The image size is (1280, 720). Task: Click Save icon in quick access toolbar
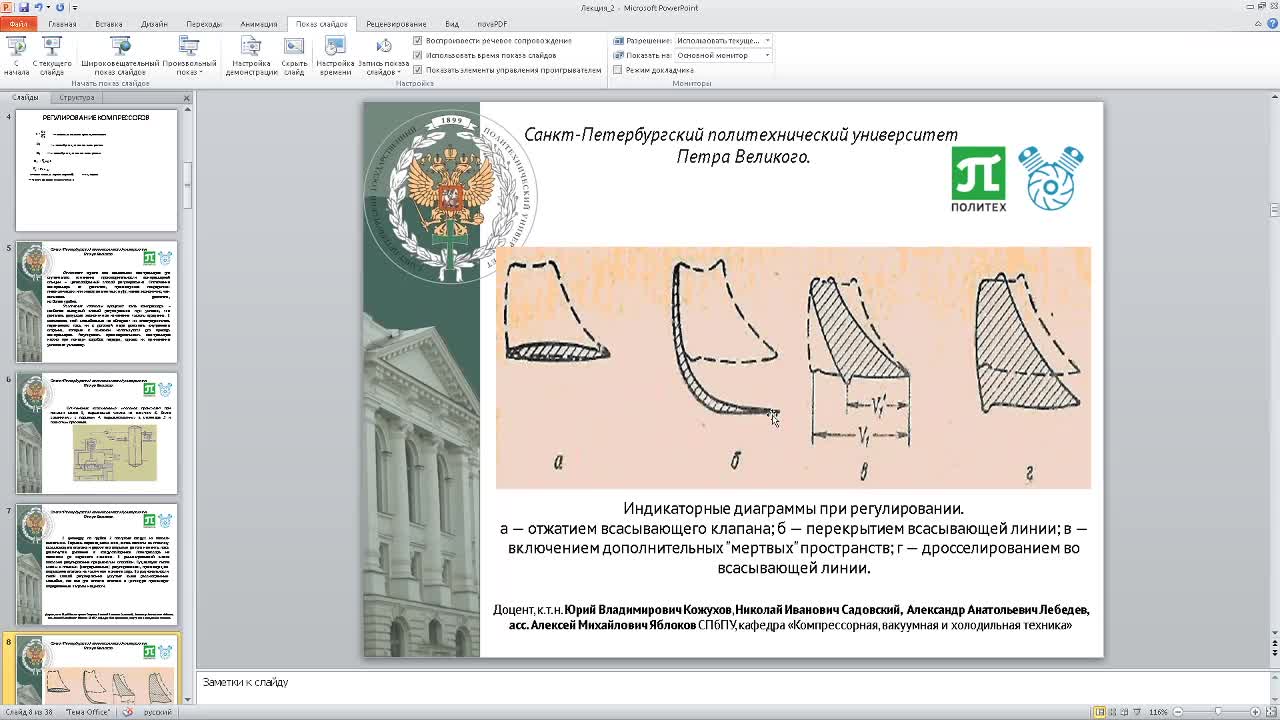23,7
